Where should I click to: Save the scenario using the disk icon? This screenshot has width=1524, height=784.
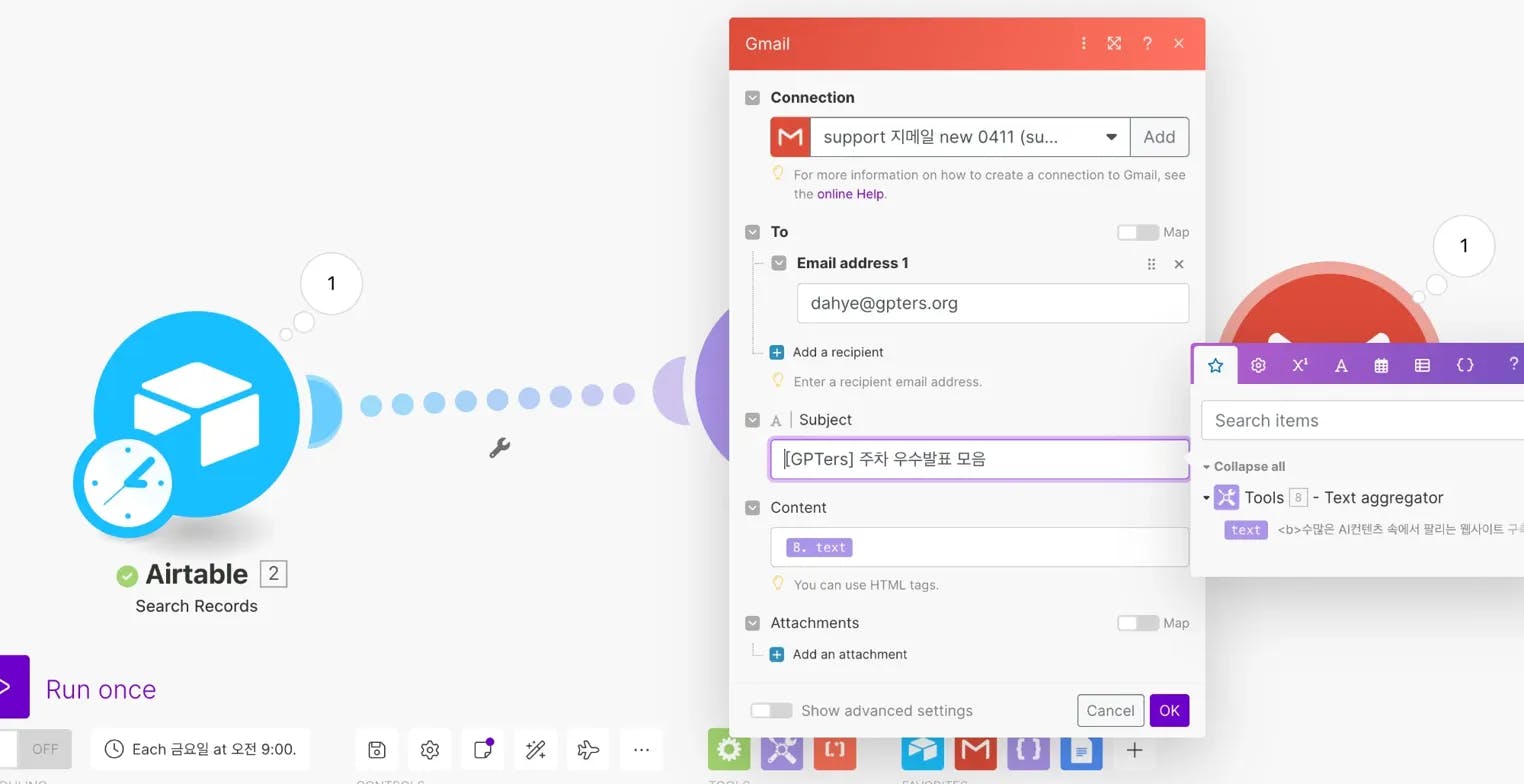tap(377, 749)
